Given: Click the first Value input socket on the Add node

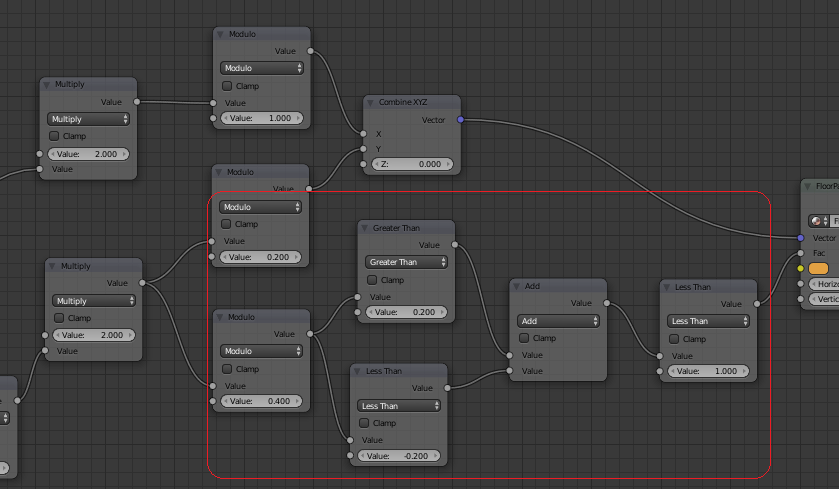Looking at the screenshot, I should [509, 355].
